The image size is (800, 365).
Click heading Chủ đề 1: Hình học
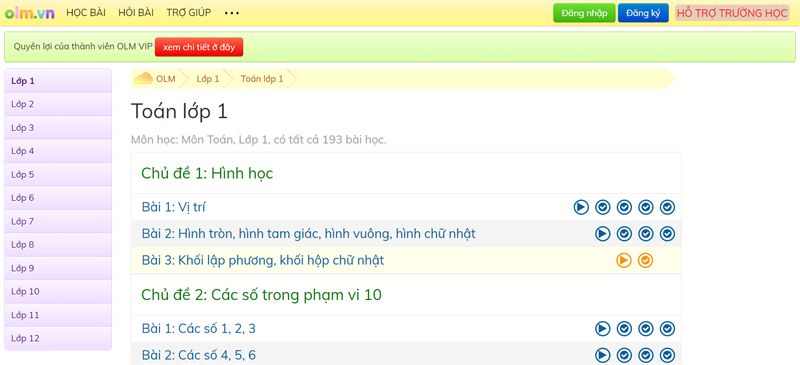point(207,174)
